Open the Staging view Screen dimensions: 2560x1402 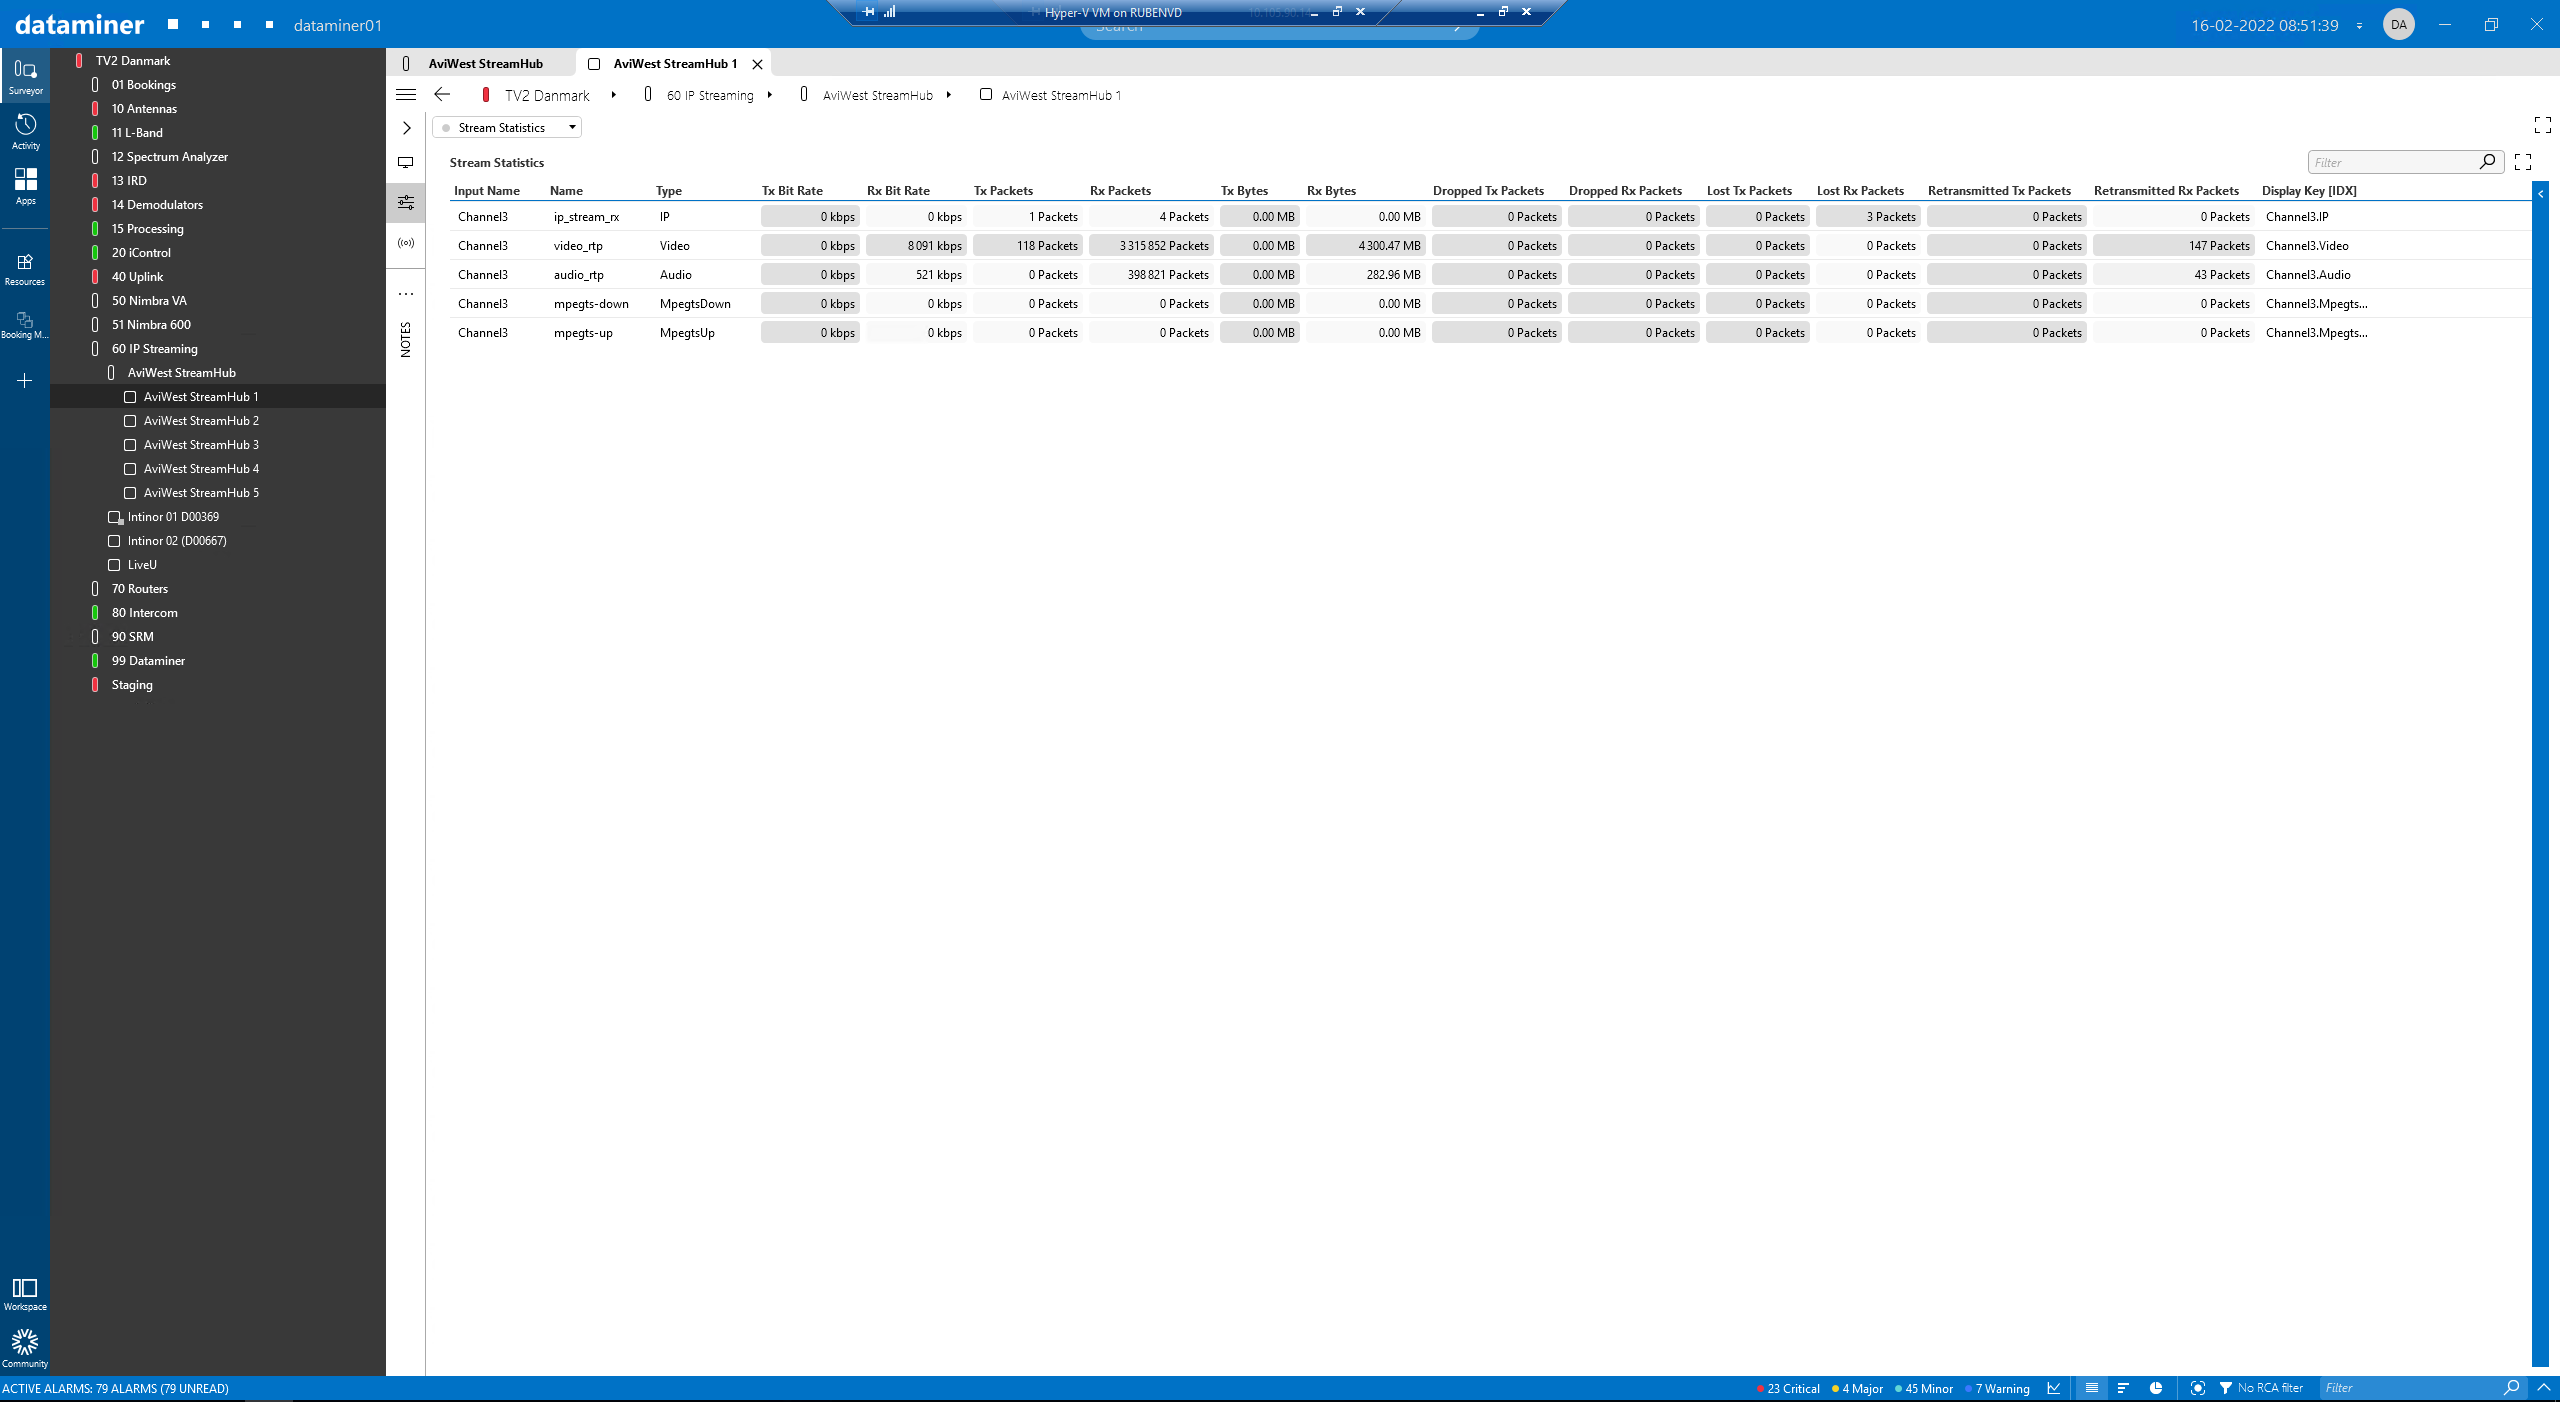132,685
